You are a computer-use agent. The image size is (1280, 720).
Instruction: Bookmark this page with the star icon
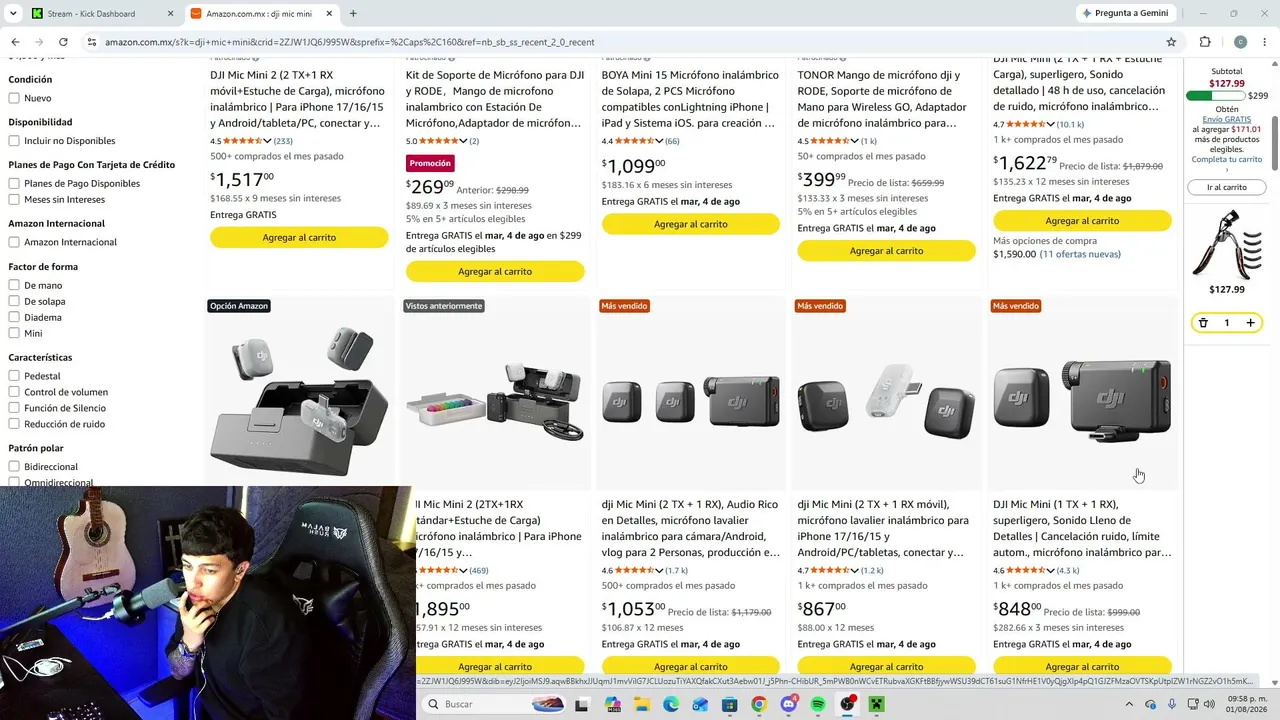(x=1171, y=42)
